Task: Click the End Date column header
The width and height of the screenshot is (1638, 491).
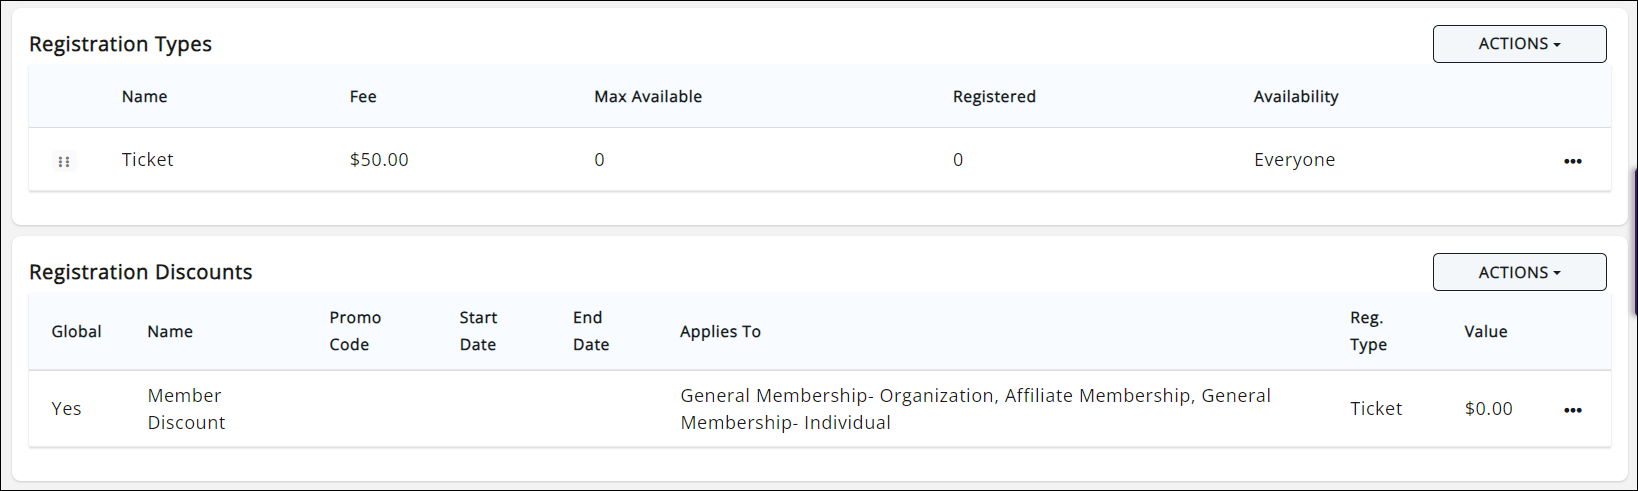Action: 591,331
